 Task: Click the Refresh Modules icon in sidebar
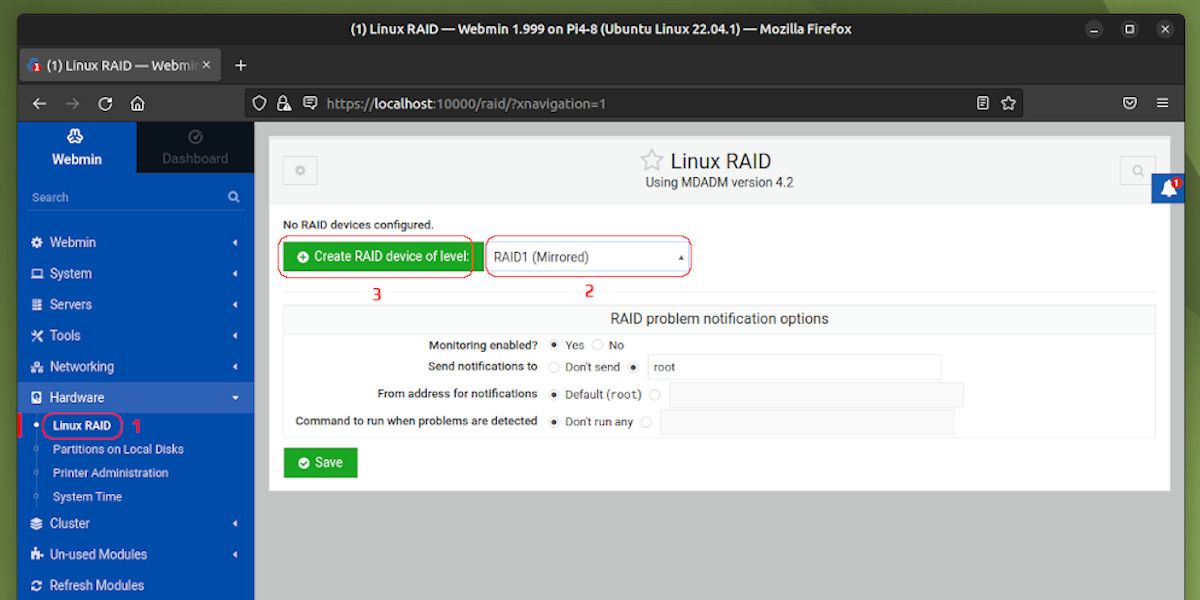click(37, 585)
